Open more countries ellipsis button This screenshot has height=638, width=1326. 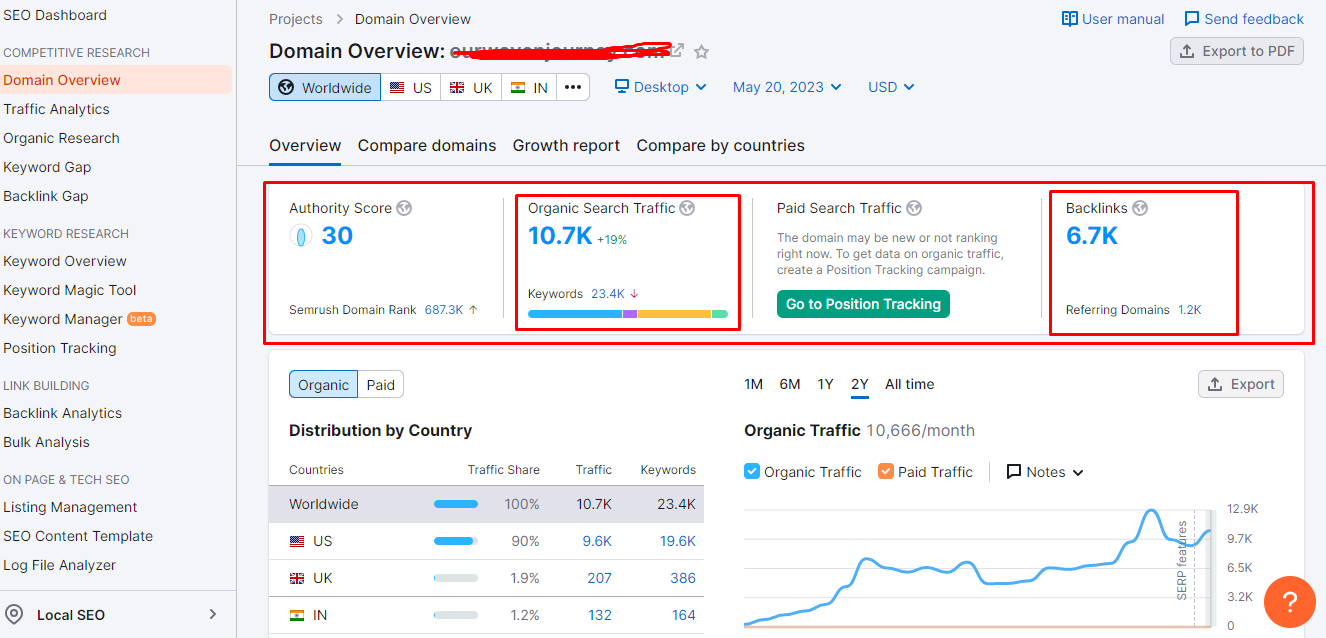(x=573, y=87)
